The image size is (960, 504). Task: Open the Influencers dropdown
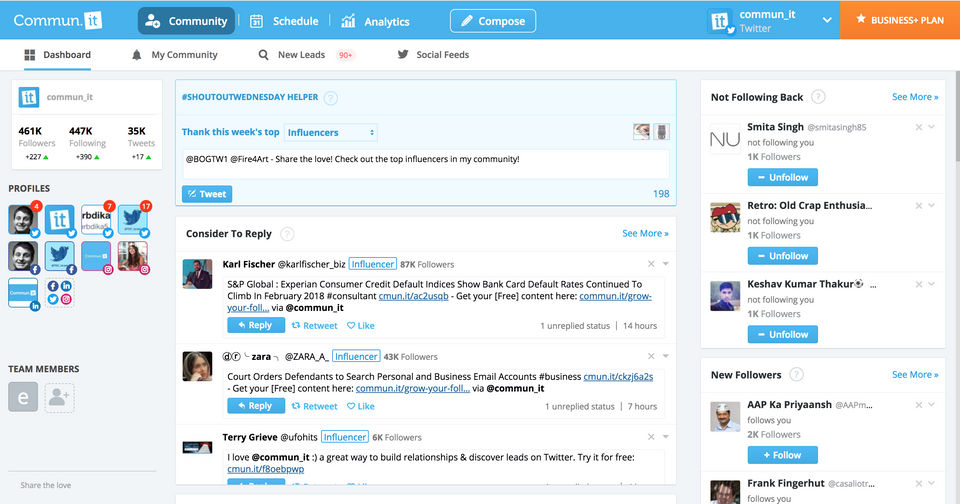point(331,132)
